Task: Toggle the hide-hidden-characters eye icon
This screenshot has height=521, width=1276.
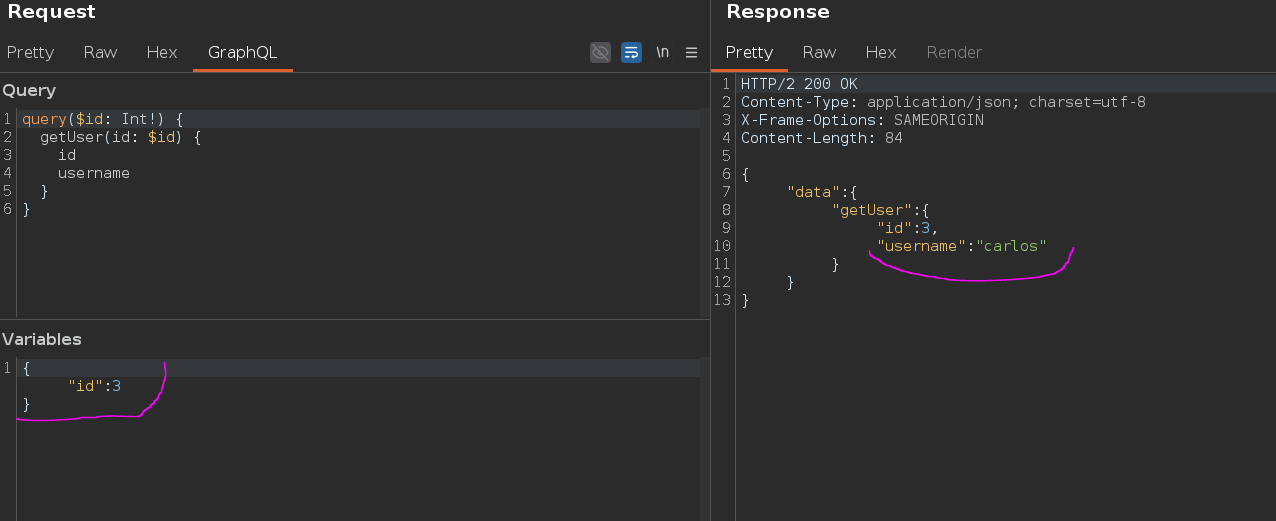Action: (600, 52)
